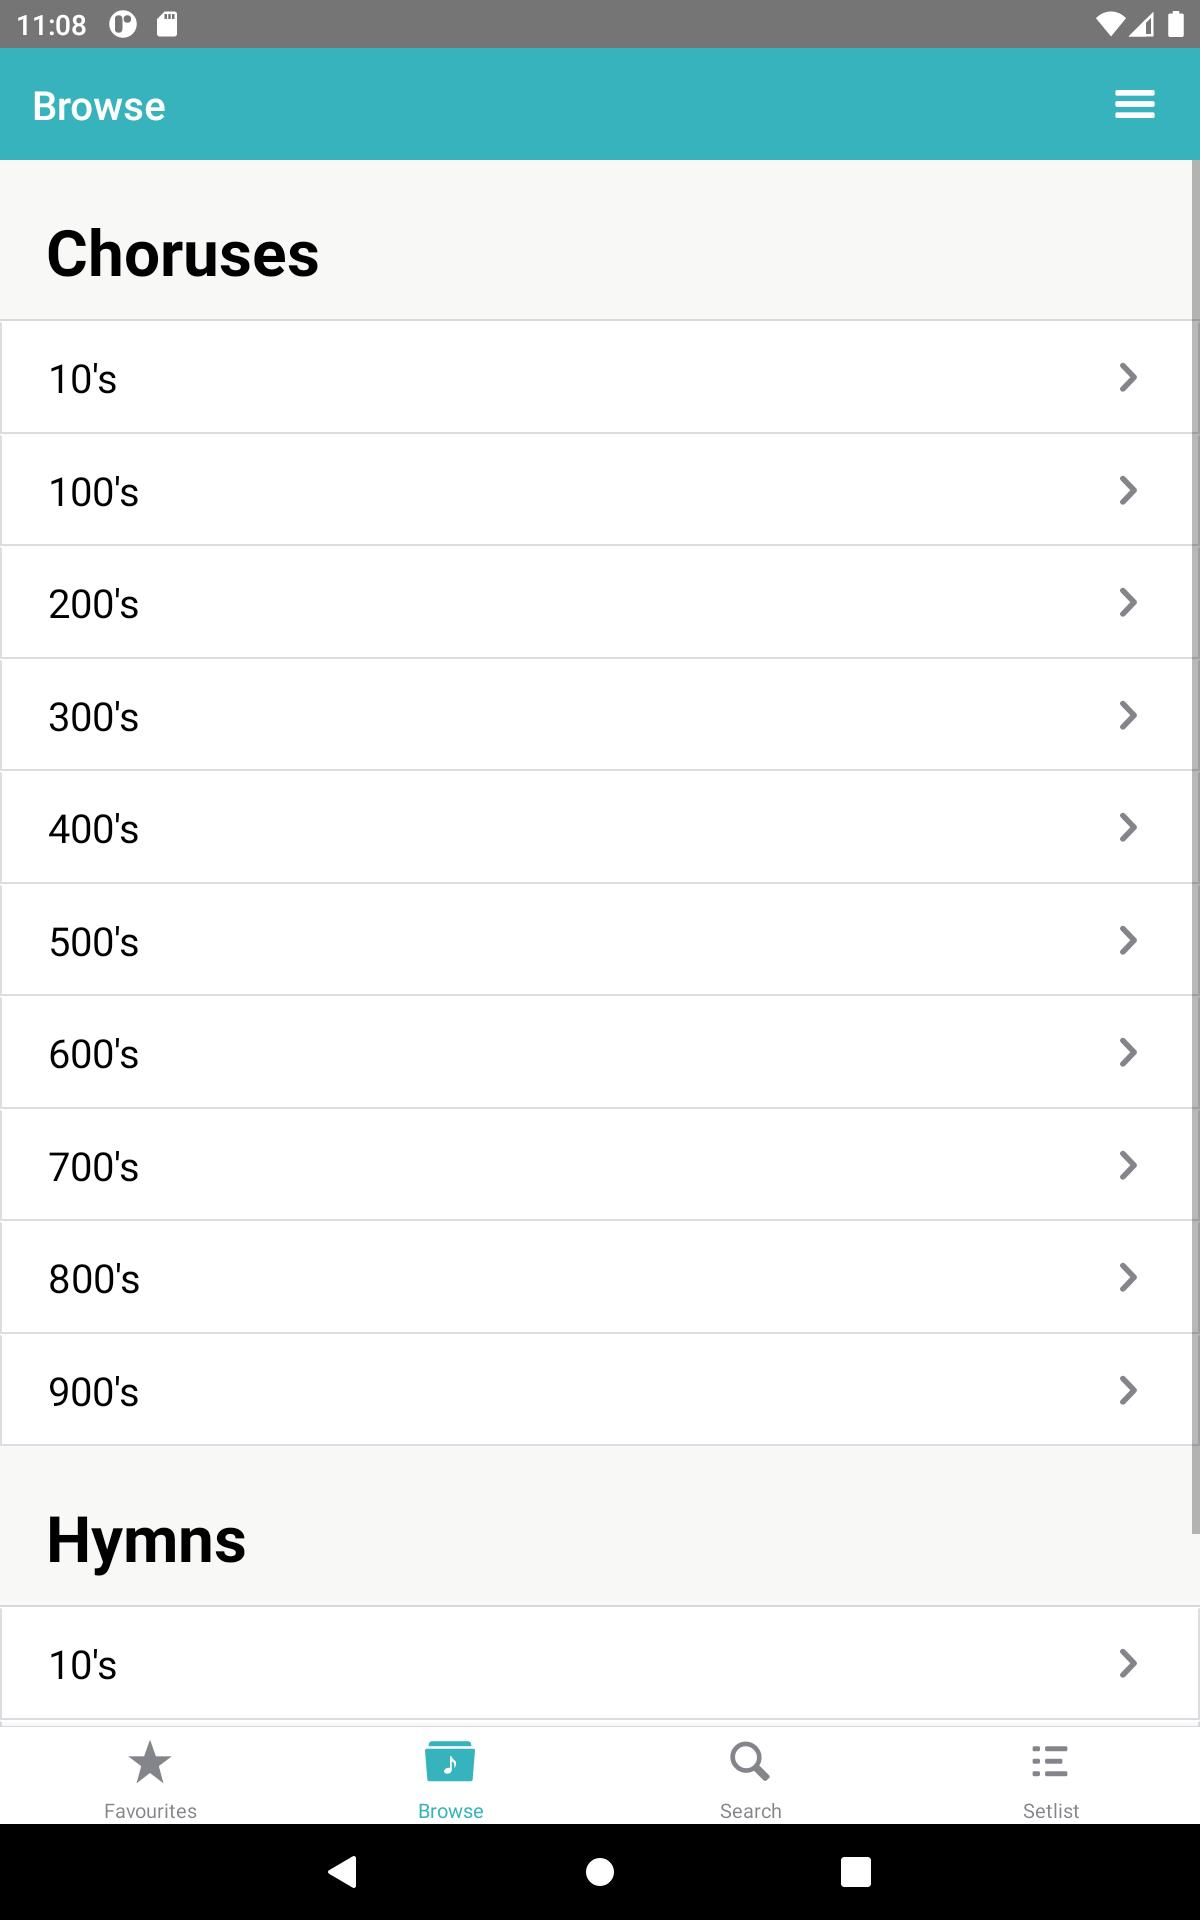Image resolution: width=1200 pixels, height=1920 pixels.
Task: Open the 800's choruses entry
Action: click(x=600, y=1278)
